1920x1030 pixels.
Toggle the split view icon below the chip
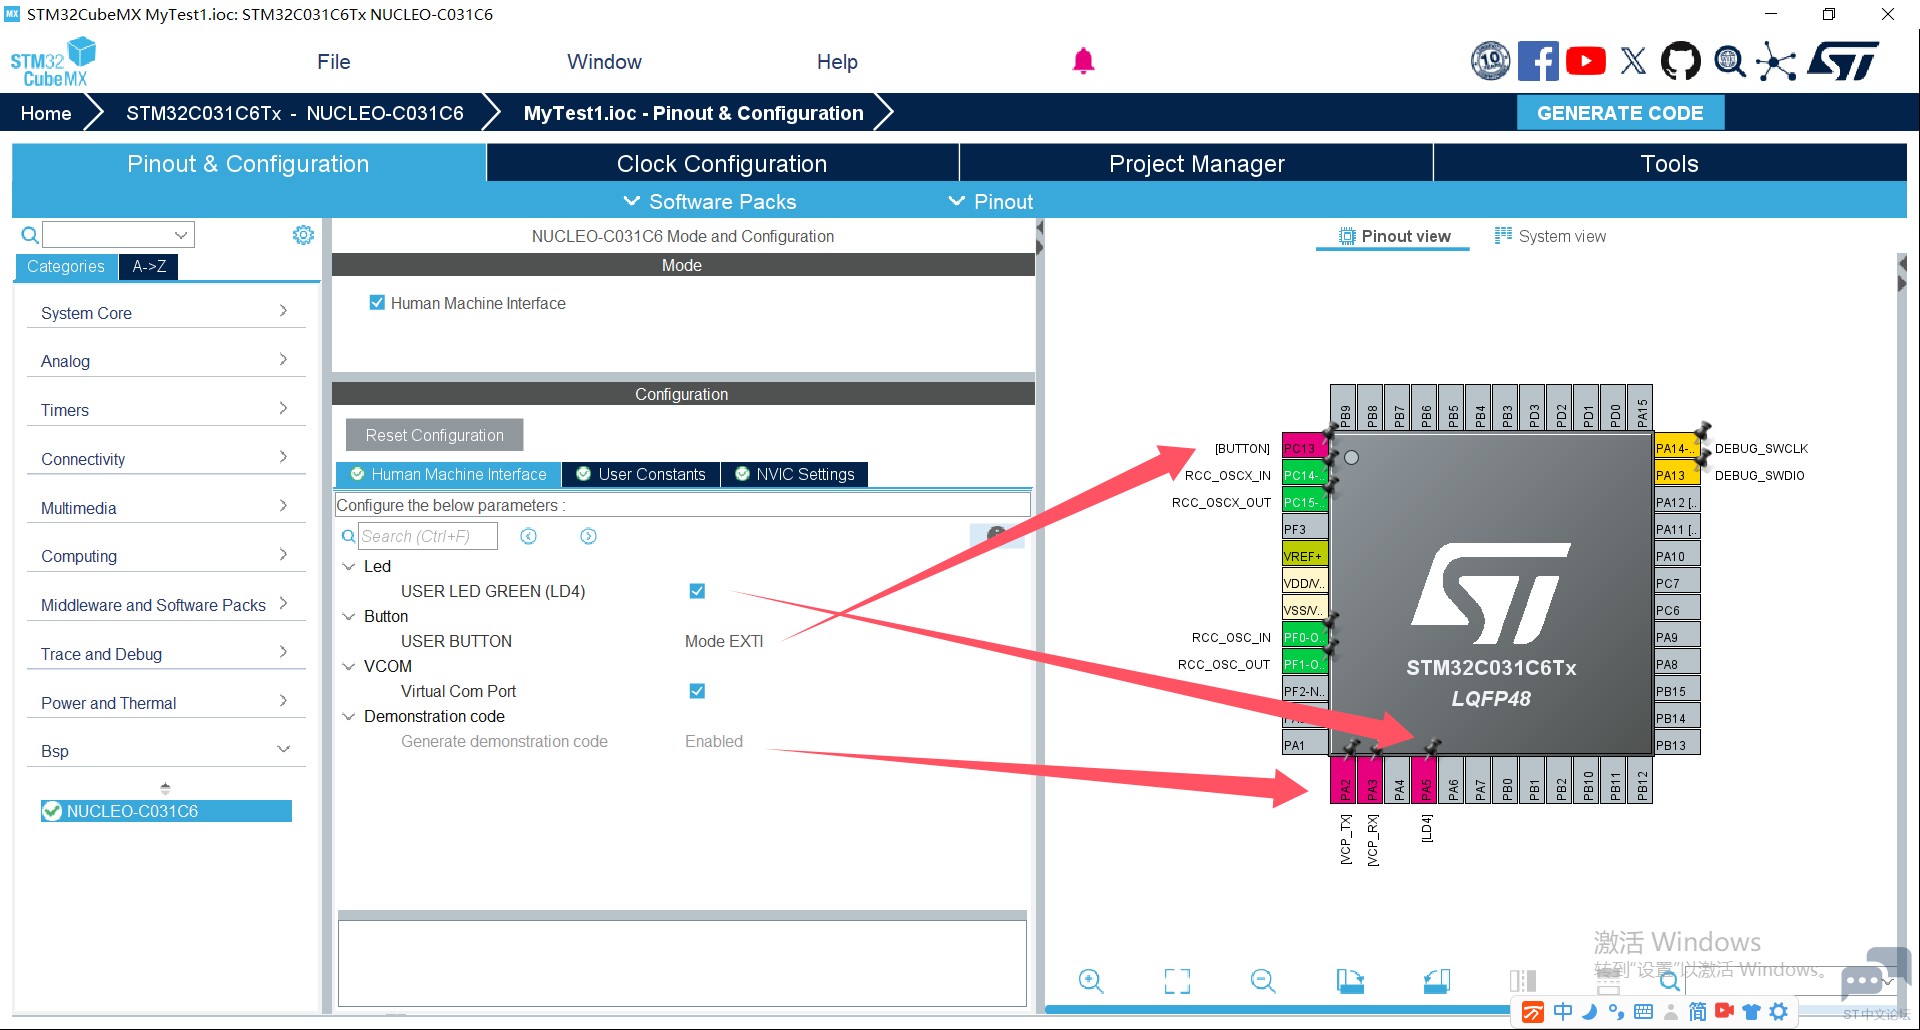[1523, 981]
